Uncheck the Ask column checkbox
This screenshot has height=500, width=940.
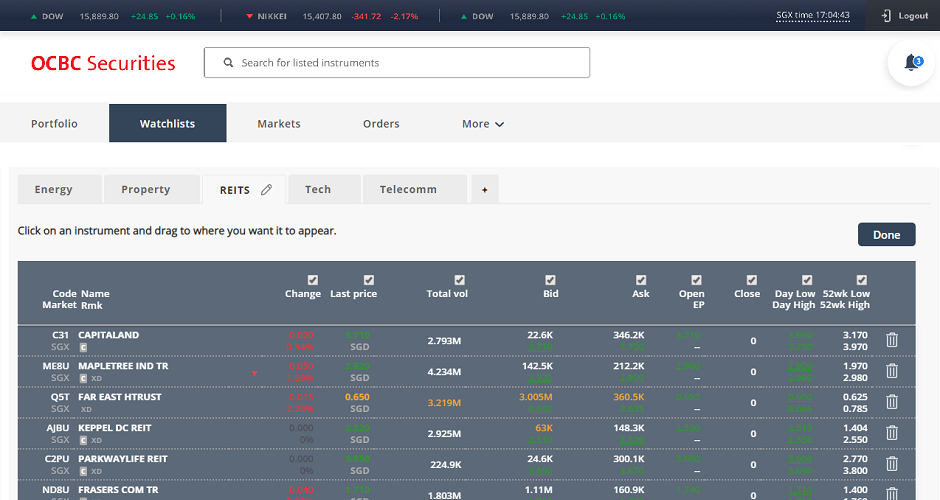(x=641, y=280)
